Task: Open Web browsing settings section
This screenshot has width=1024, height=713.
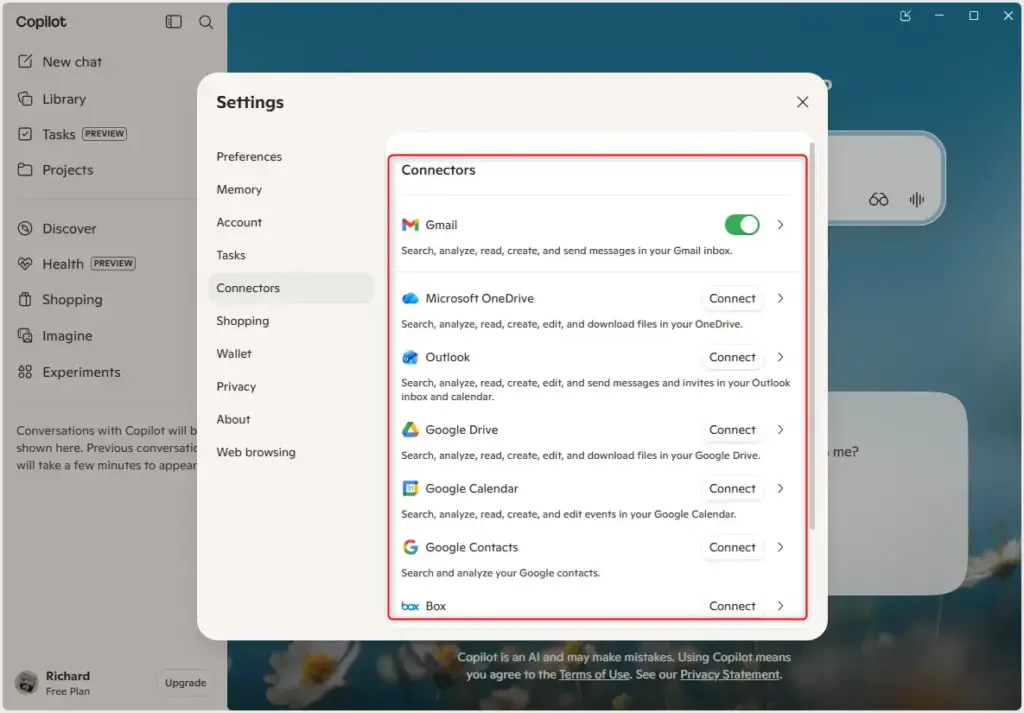Action: 291,452
